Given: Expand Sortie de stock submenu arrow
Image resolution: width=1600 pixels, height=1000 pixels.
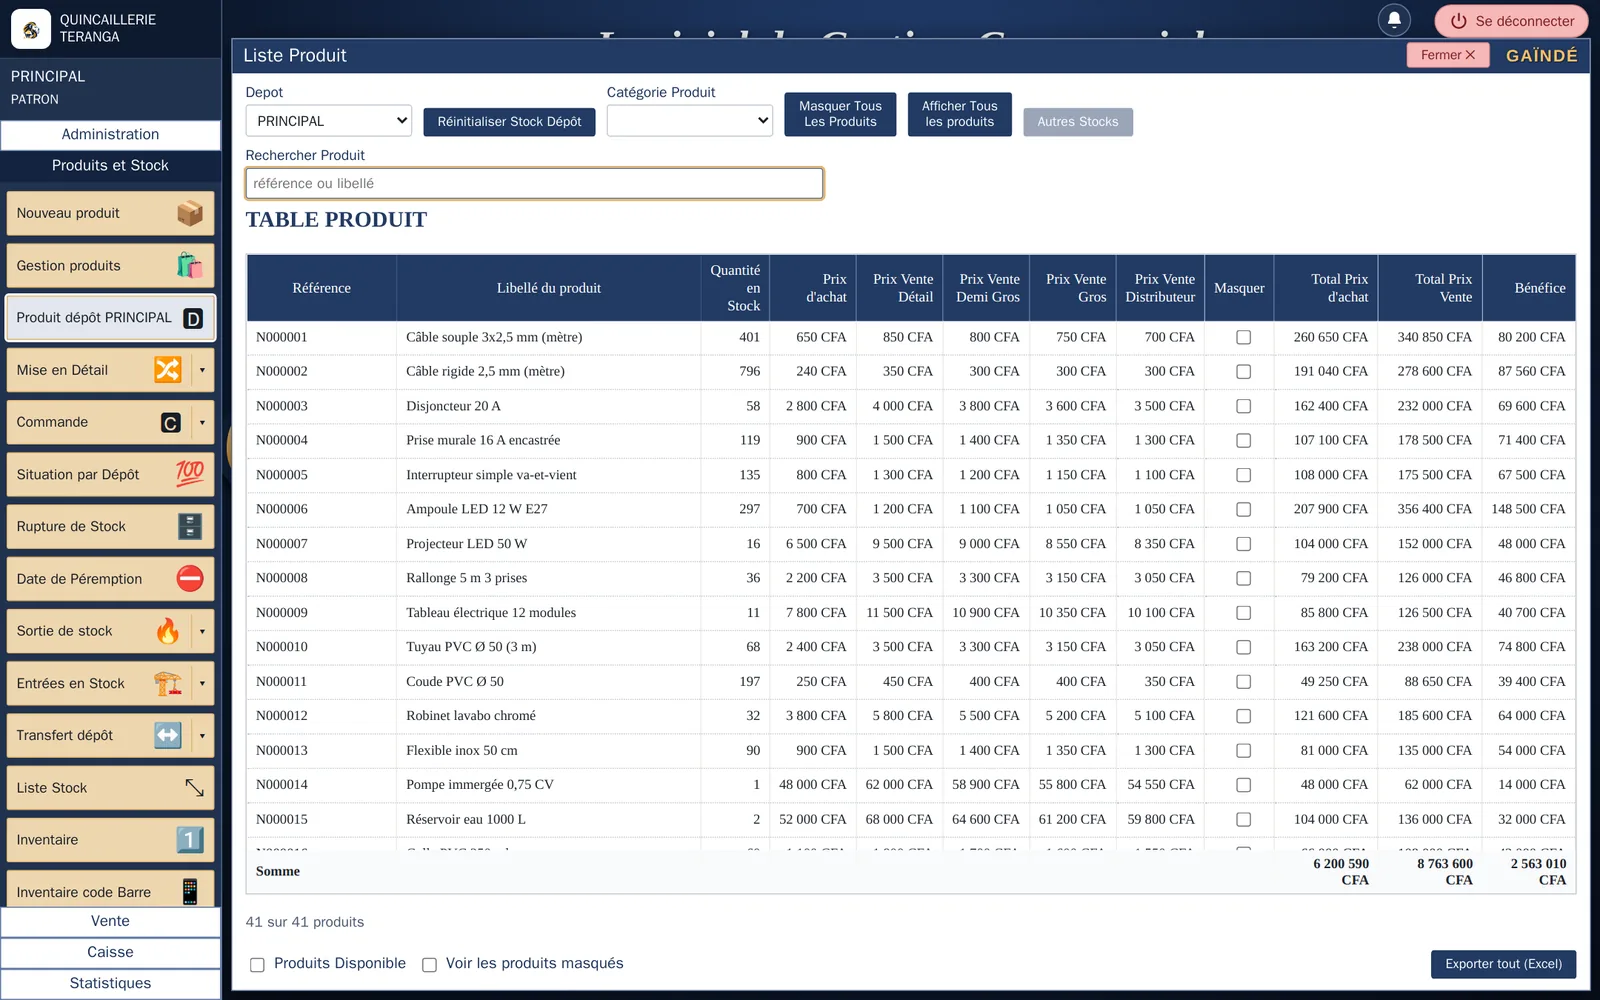Looking at the screenshot, I should 202,631.
